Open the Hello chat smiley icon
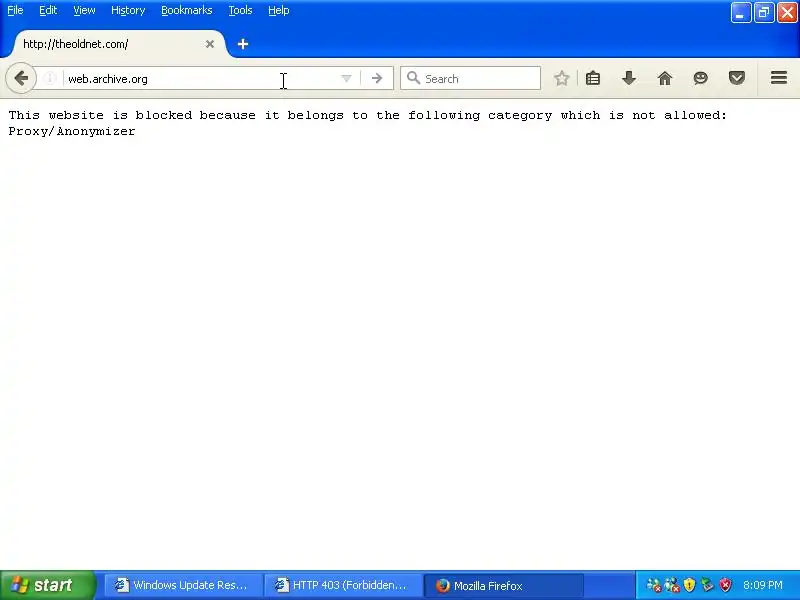800x600 pixels. click(701, 78)
